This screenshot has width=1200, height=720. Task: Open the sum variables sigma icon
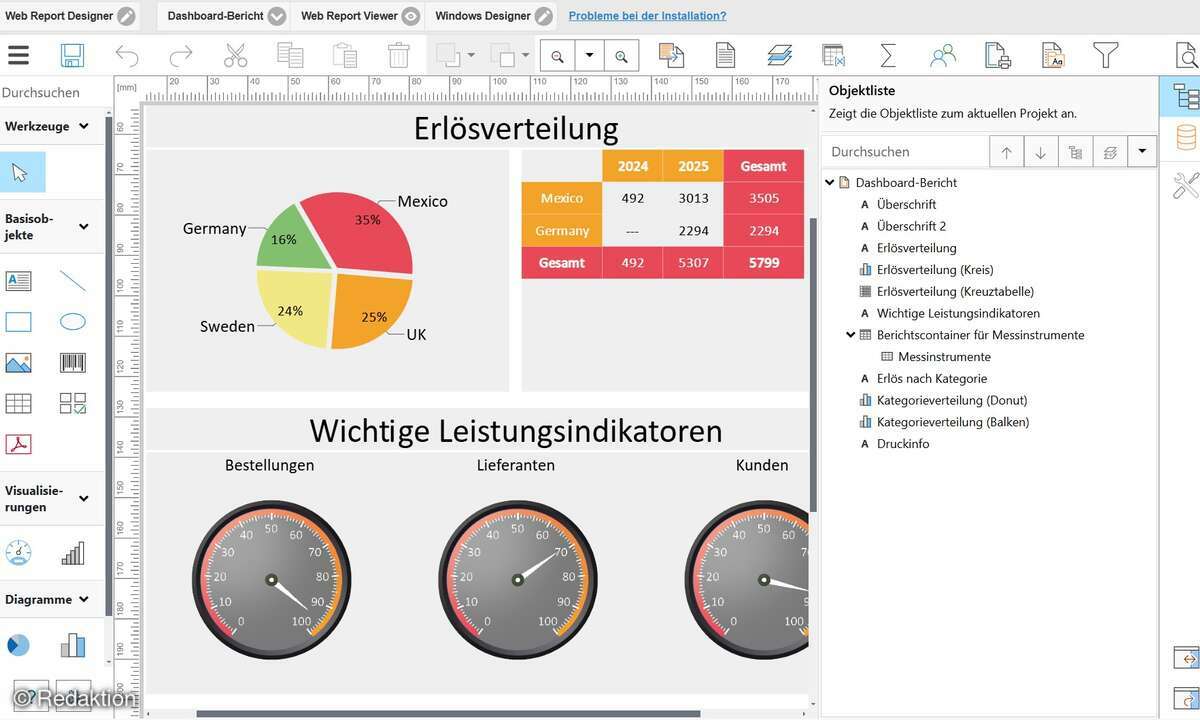click(887, 55)
